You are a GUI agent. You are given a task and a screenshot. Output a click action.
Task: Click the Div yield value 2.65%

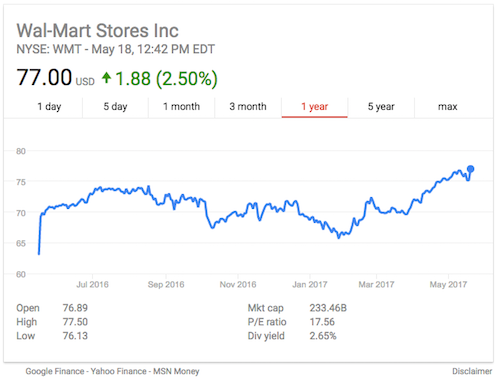pyautogui.click(x=323, y=336)
